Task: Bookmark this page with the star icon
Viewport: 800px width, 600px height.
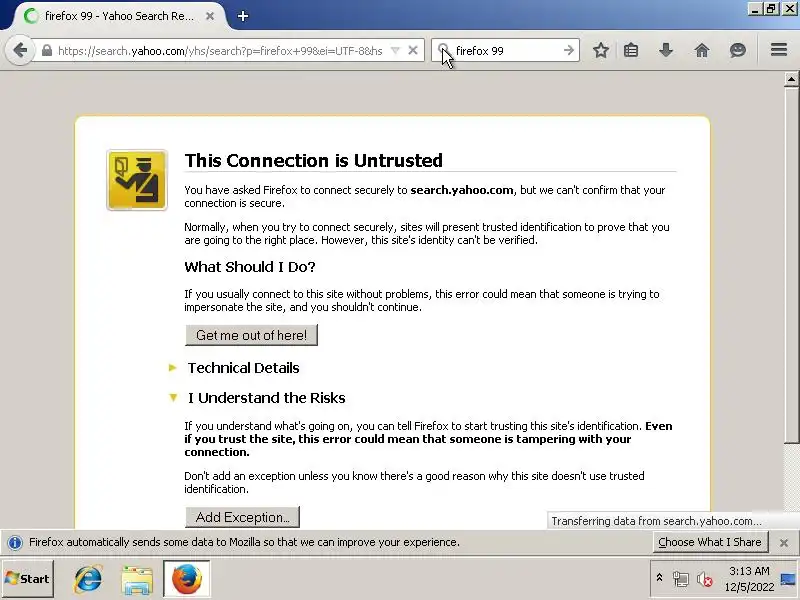Action: coord(601,50)
